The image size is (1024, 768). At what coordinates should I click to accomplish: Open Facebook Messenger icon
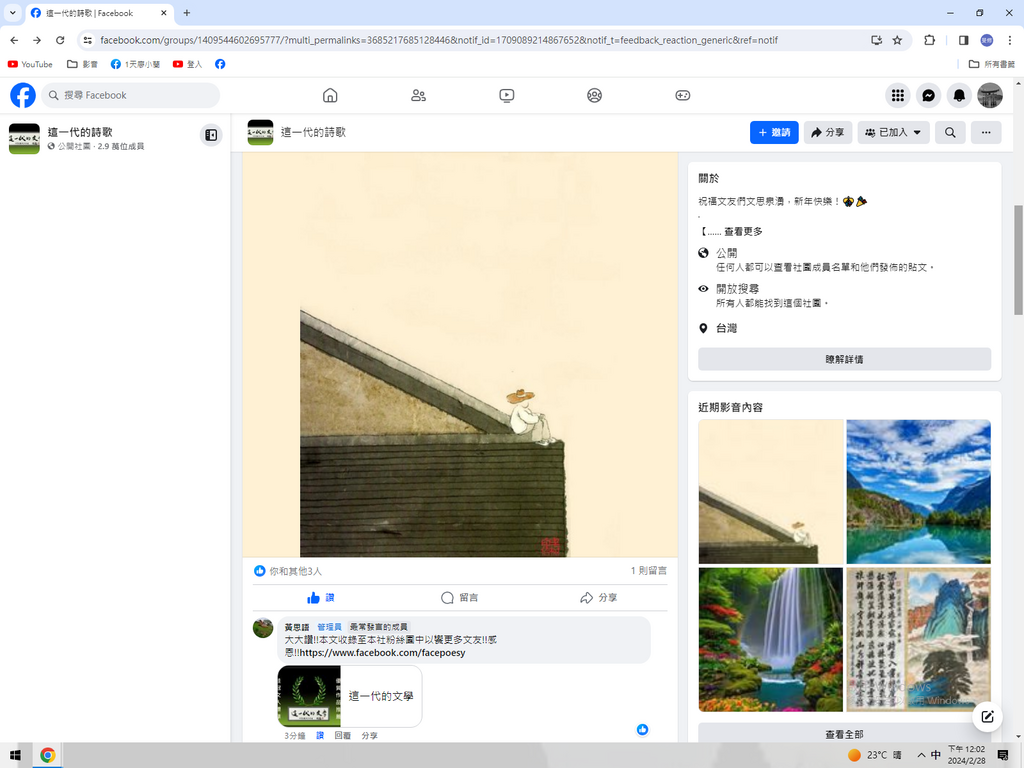click(928, 95)
